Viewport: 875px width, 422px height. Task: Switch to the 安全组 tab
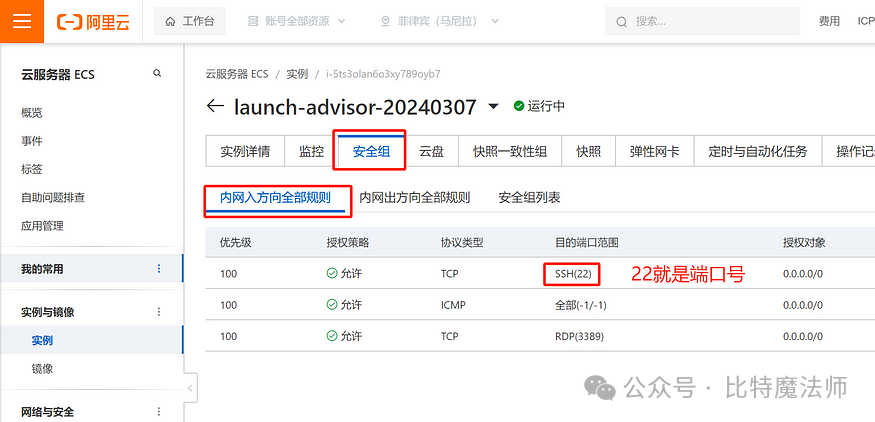(x=371, y=151)
